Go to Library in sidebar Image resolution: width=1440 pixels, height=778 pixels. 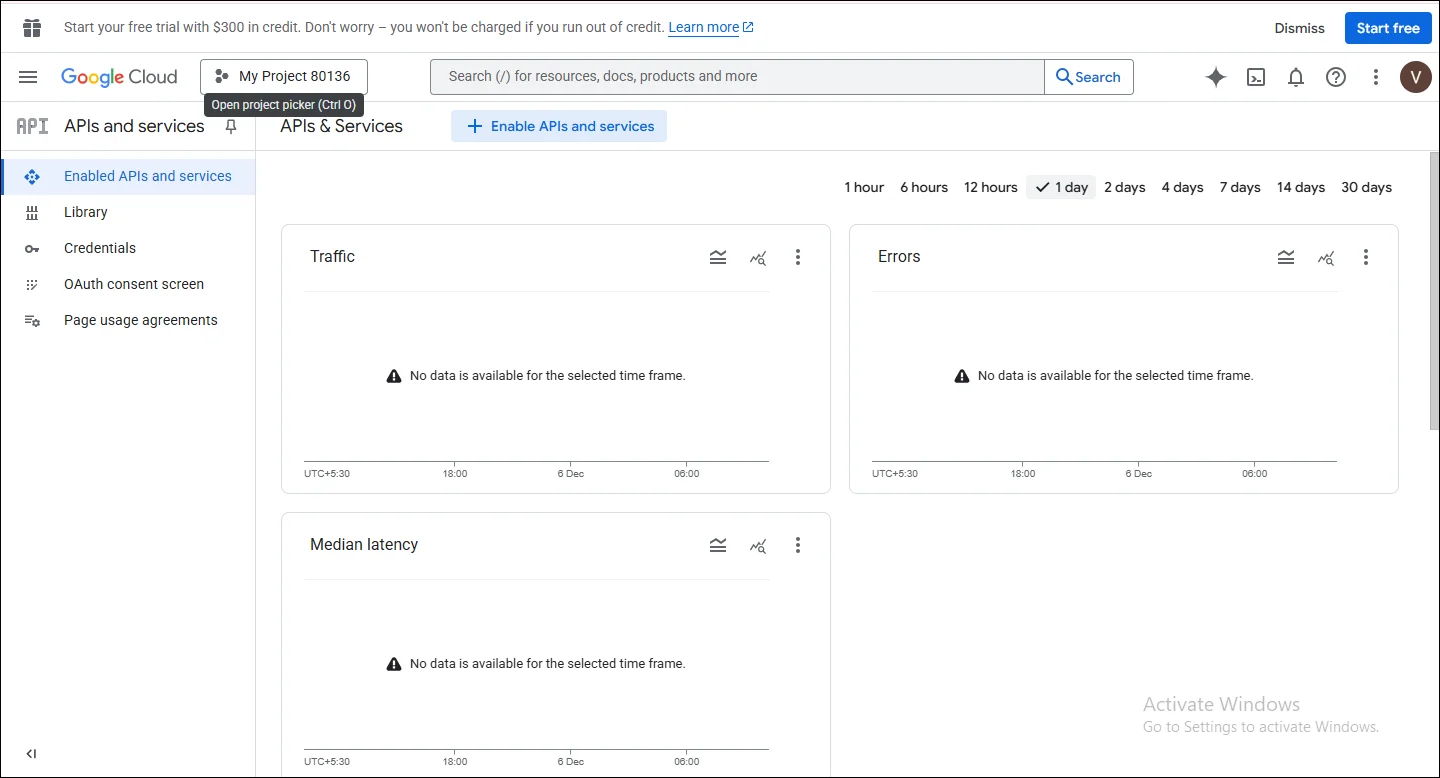(128, 212)
